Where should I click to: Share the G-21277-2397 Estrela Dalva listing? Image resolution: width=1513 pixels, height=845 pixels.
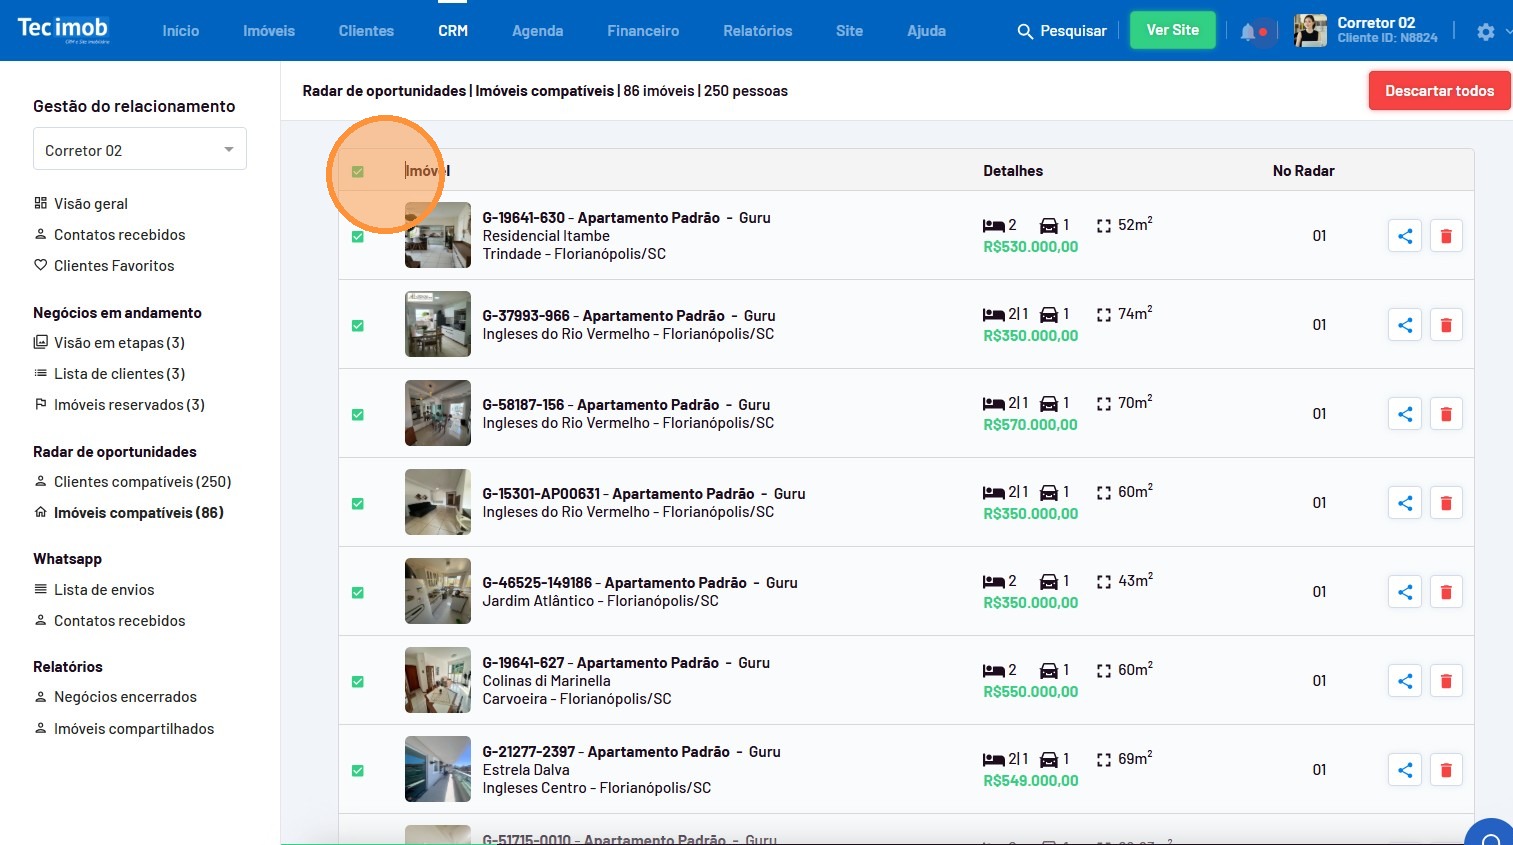pos(1405,770)
